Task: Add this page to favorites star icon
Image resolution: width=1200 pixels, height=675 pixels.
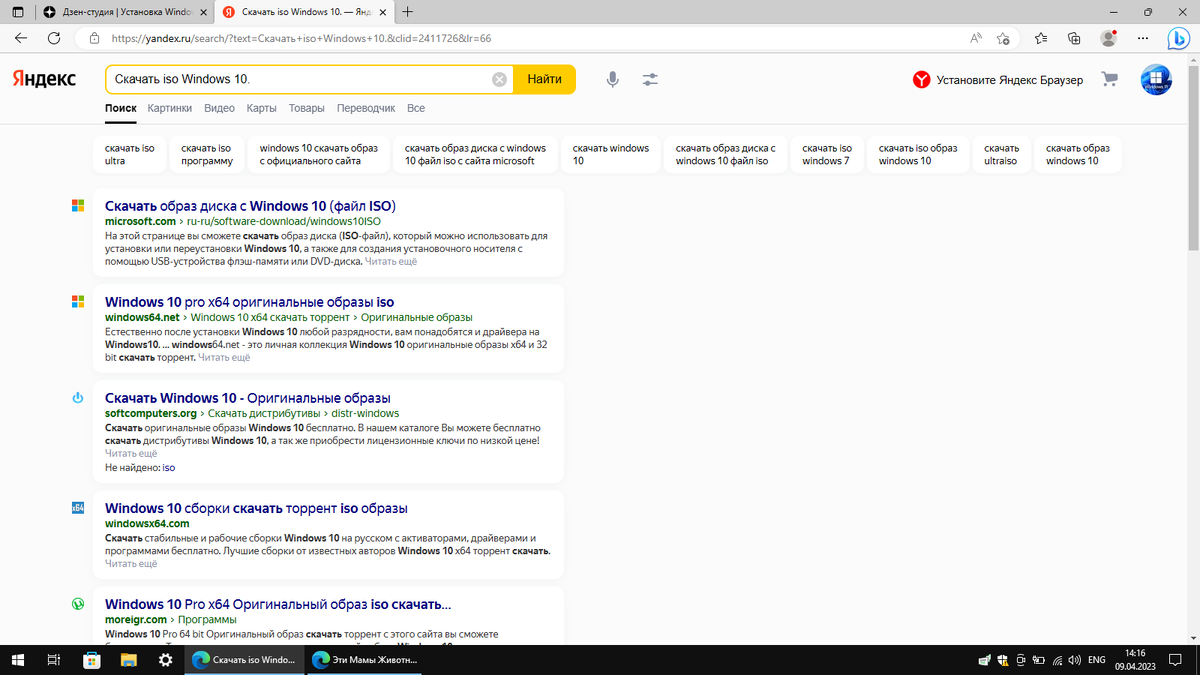Action: click(1003, 39)
